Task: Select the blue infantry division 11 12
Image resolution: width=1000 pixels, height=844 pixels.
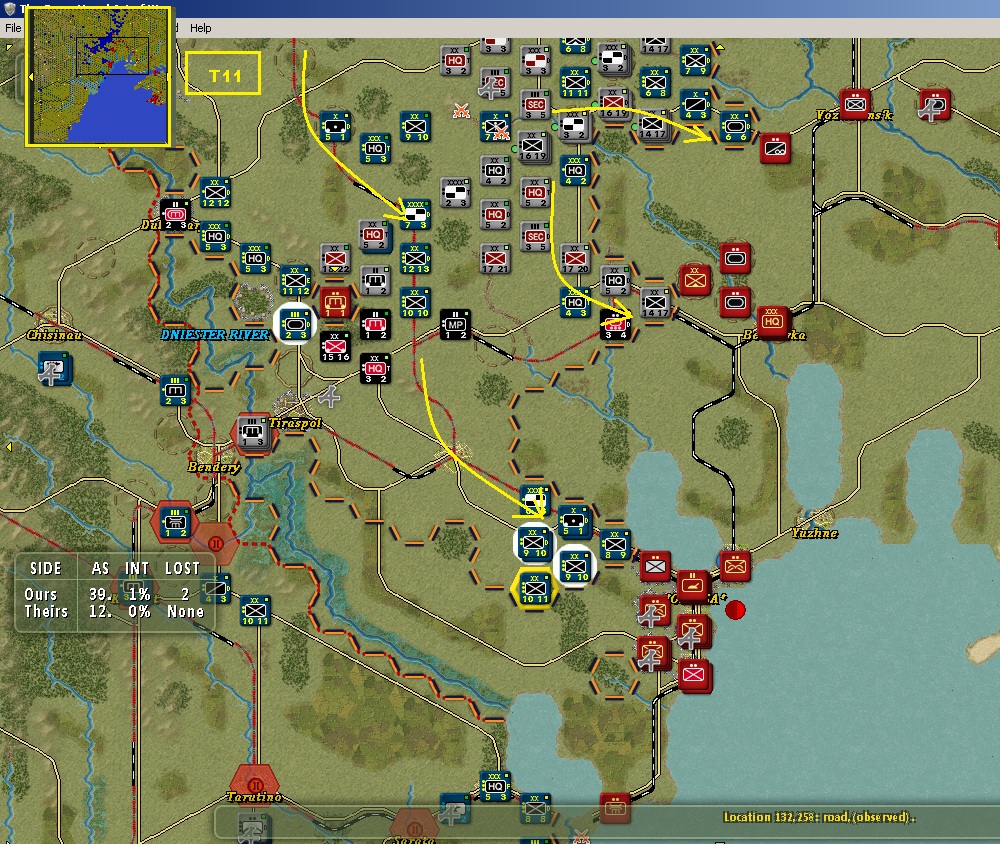Action: [295, 281]
